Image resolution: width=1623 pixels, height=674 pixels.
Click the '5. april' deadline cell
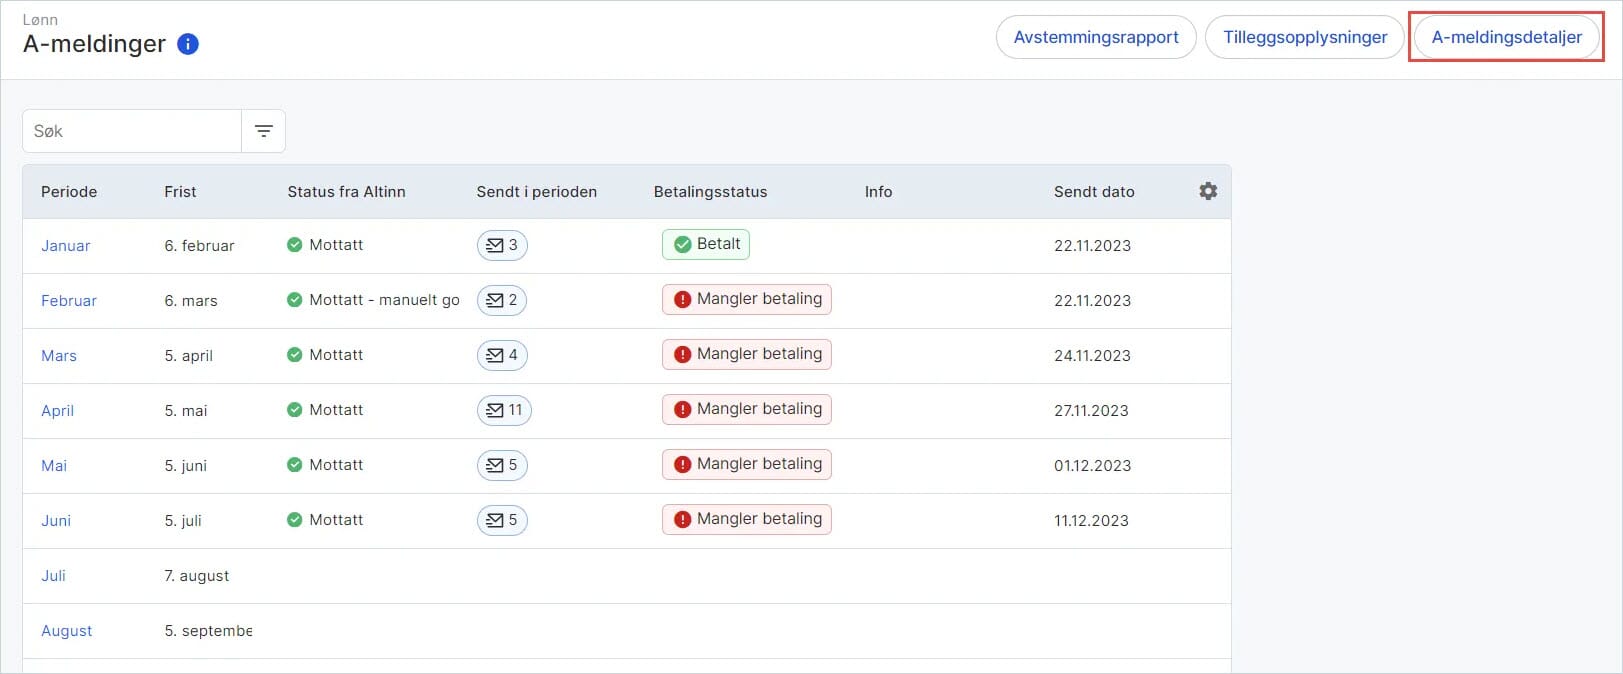[189, 356]
